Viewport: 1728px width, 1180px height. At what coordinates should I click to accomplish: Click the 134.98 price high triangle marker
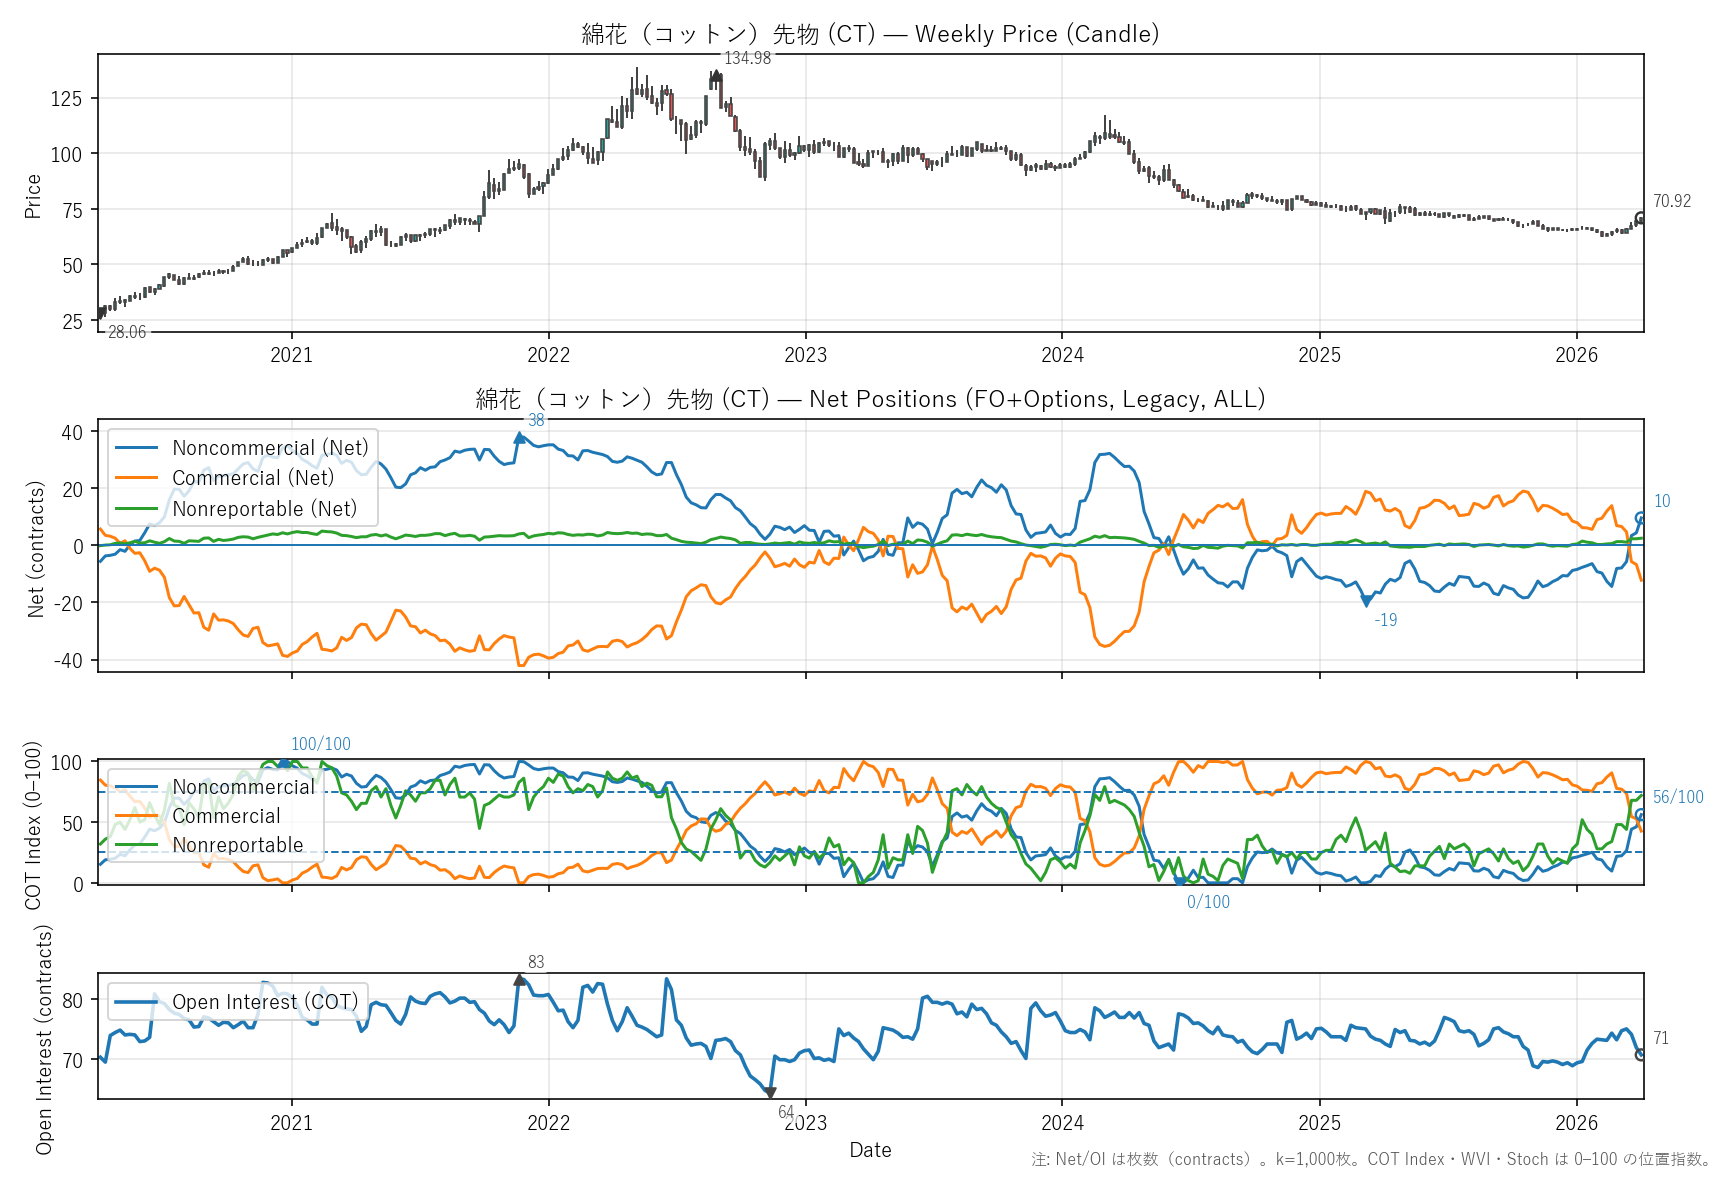click(x=716, y=75)
